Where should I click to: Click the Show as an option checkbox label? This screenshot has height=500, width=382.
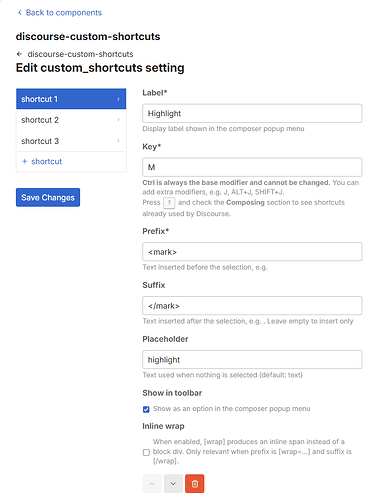232,409
